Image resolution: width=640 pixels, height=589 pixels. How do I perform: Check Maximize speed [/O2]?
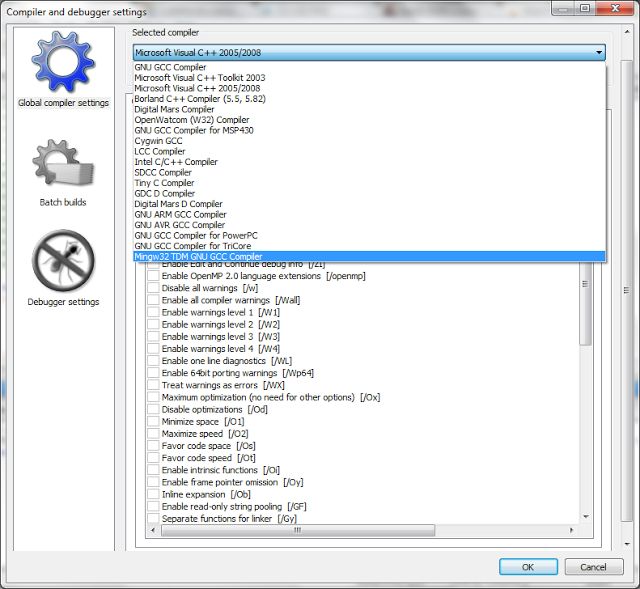tap(153, 433)
